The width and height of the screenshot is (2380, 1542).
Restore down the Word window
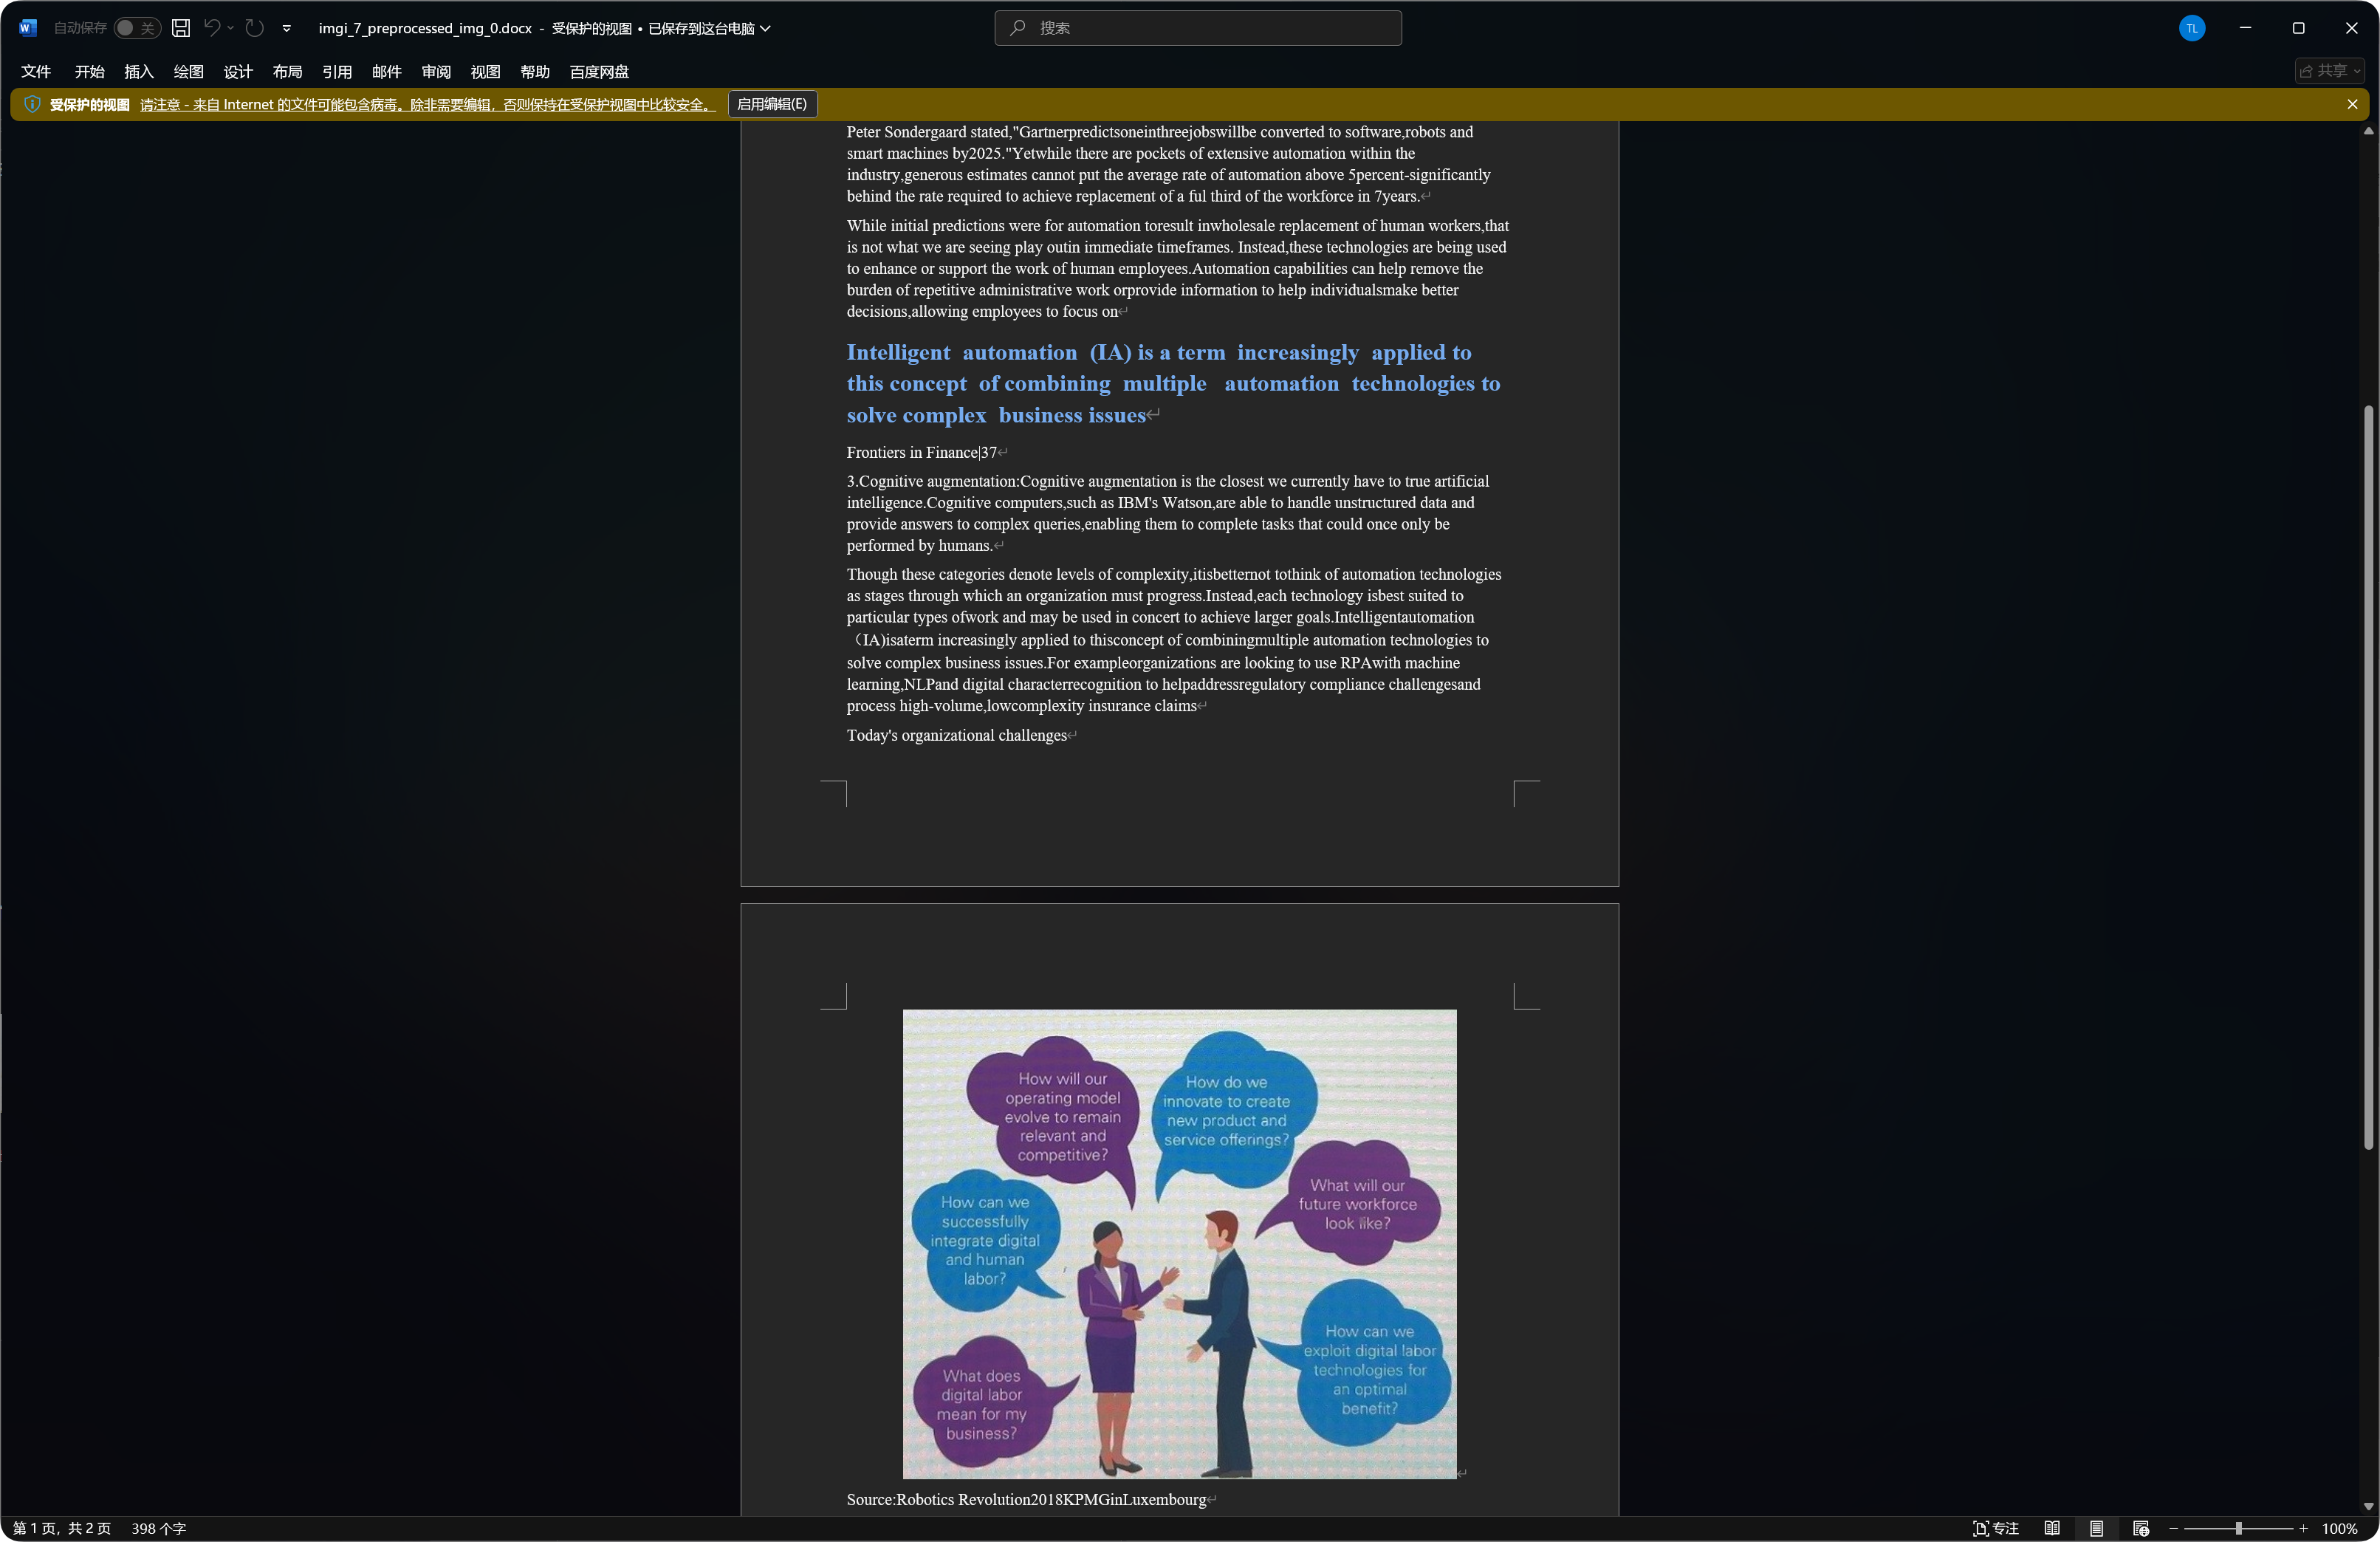pos(2298,28)
